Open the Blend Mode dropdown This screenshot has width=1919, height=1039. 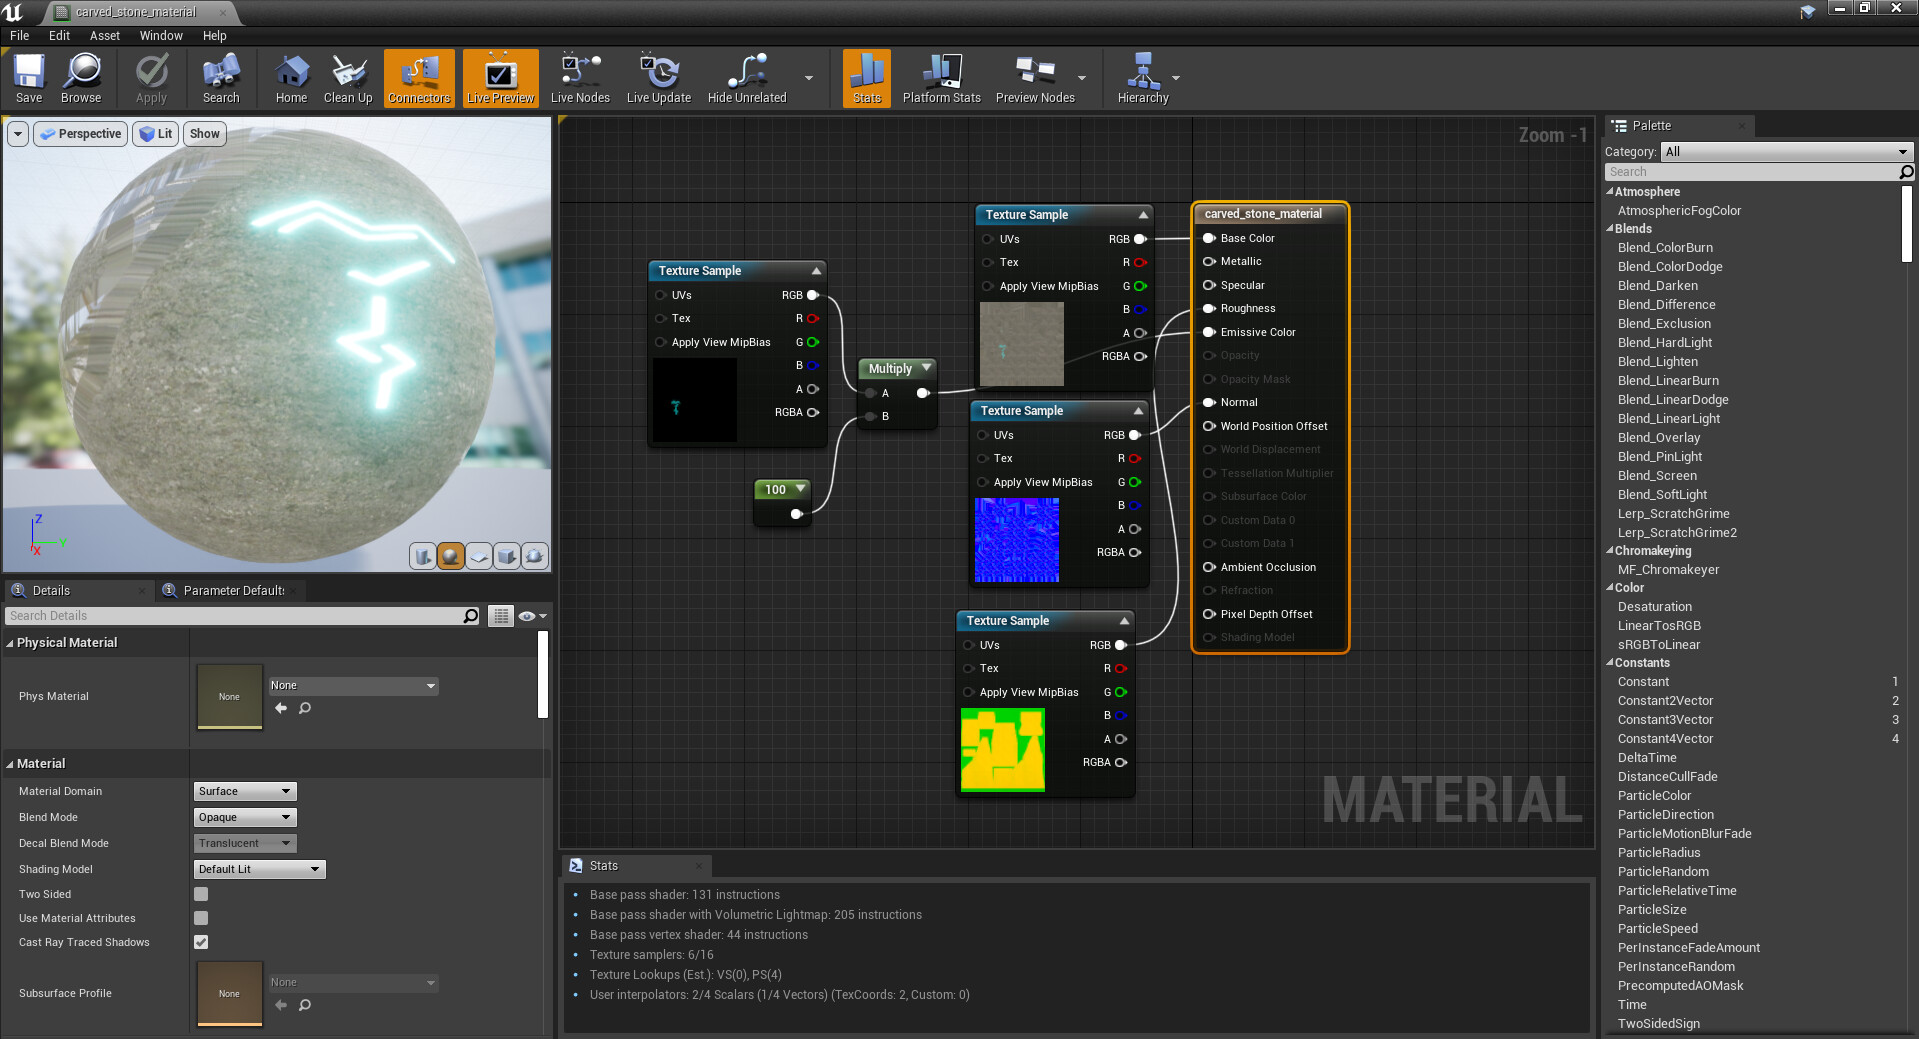click(x=245, y=817)
